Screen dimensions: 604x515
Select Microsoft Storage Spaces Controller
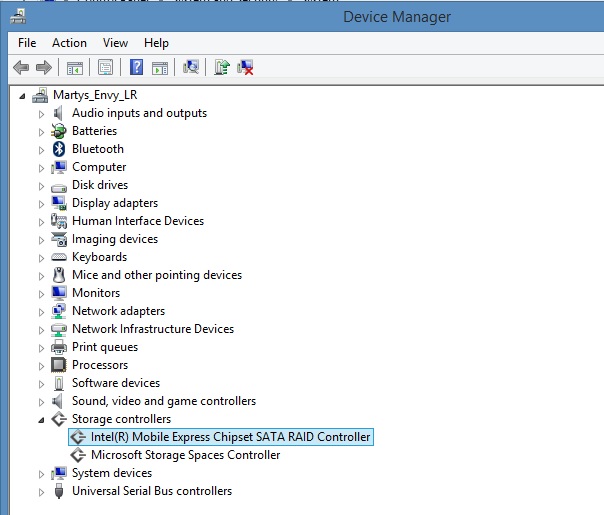(185, 455)
